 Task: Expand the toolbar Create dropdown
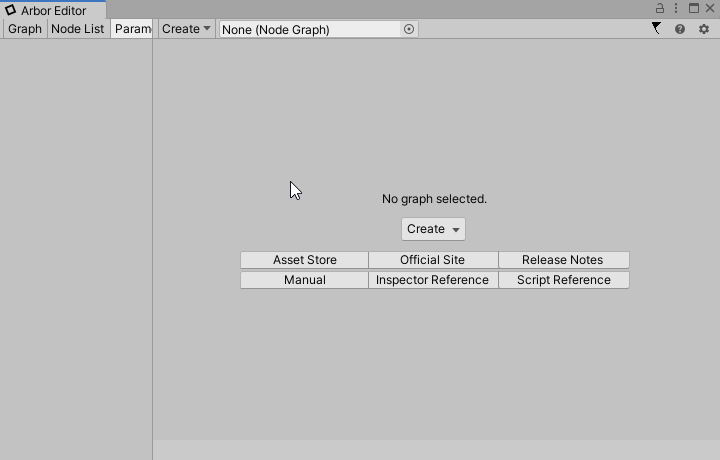click(187, 29)
